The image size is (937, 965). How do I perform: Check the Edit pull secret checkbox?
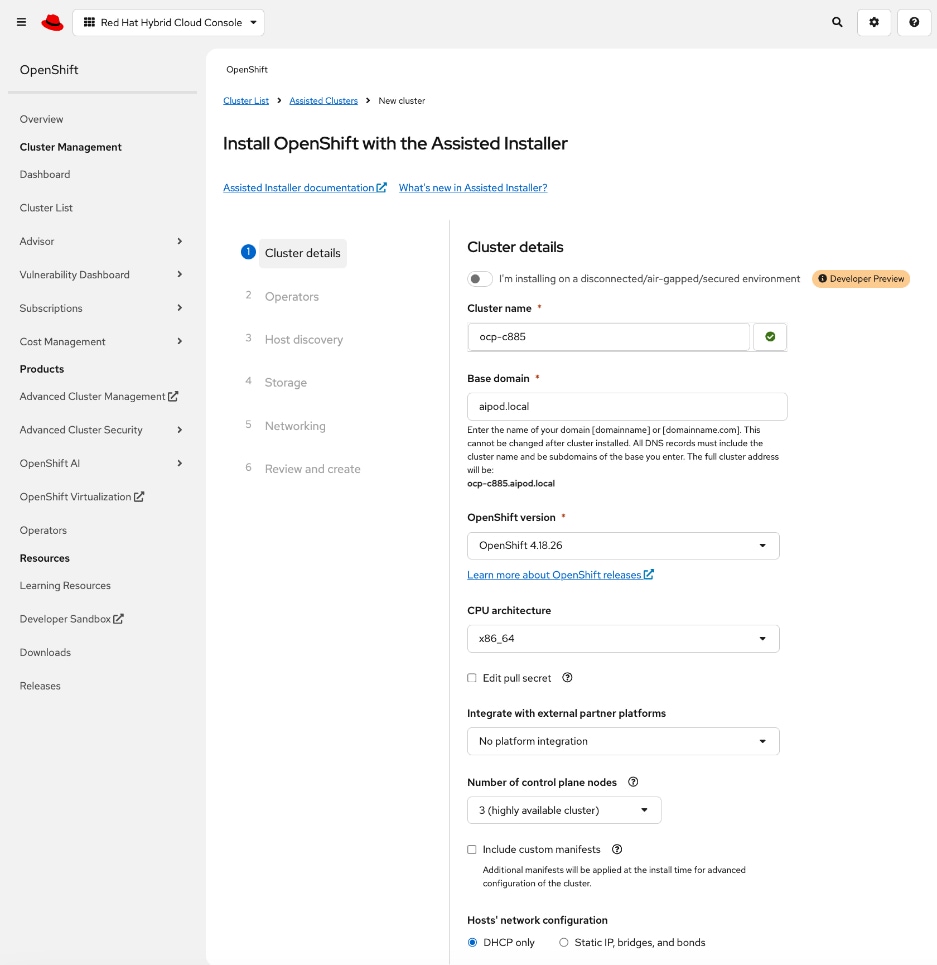(x=471, y=678)
